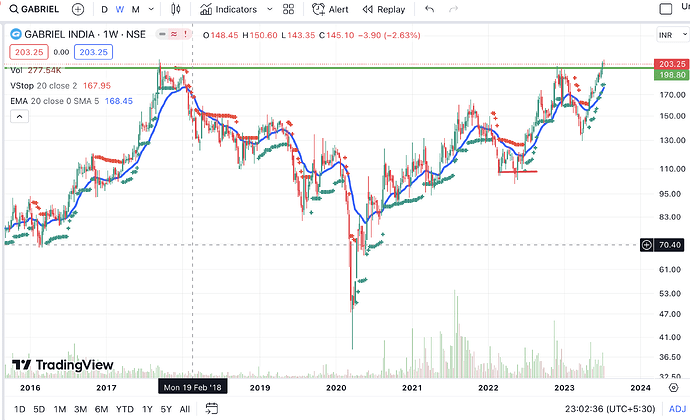
Task: Select the Vol 277.54K indicator legend
Action: point(36,70)
